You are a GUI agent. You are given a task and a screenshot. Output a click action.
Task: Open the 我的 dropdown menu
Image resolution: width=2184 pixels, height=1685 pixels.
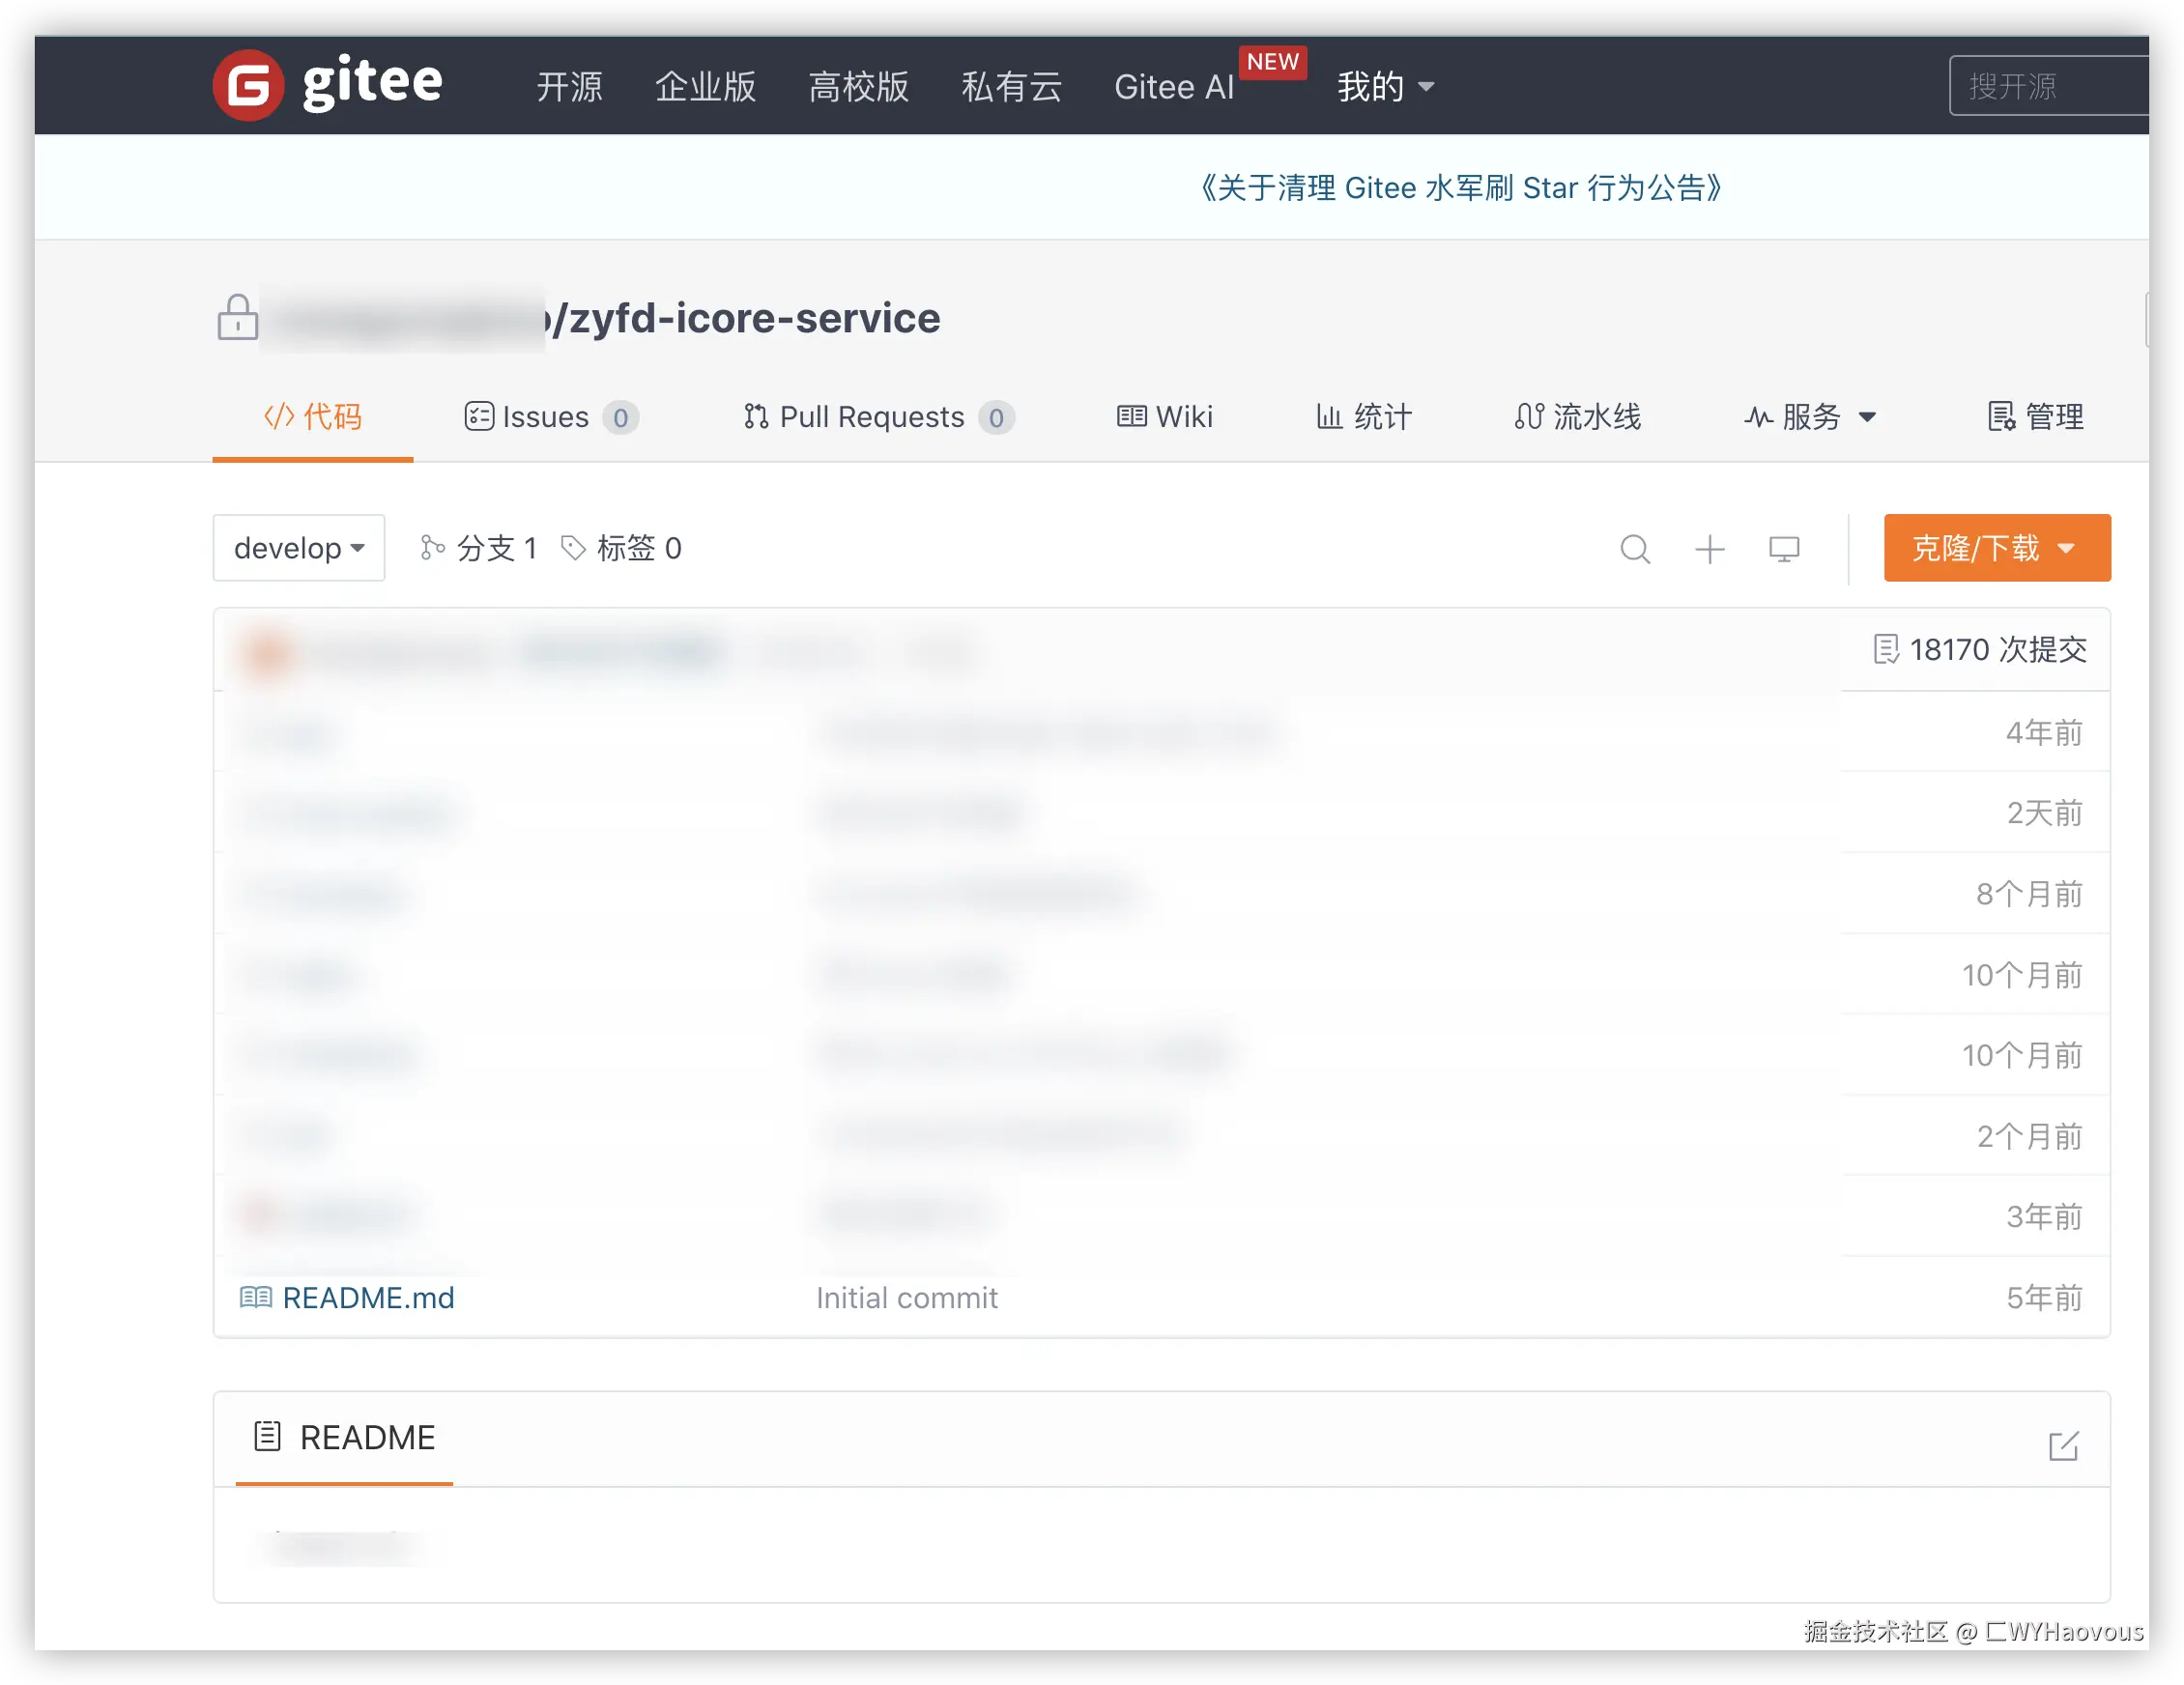[x=1385, y=87]
